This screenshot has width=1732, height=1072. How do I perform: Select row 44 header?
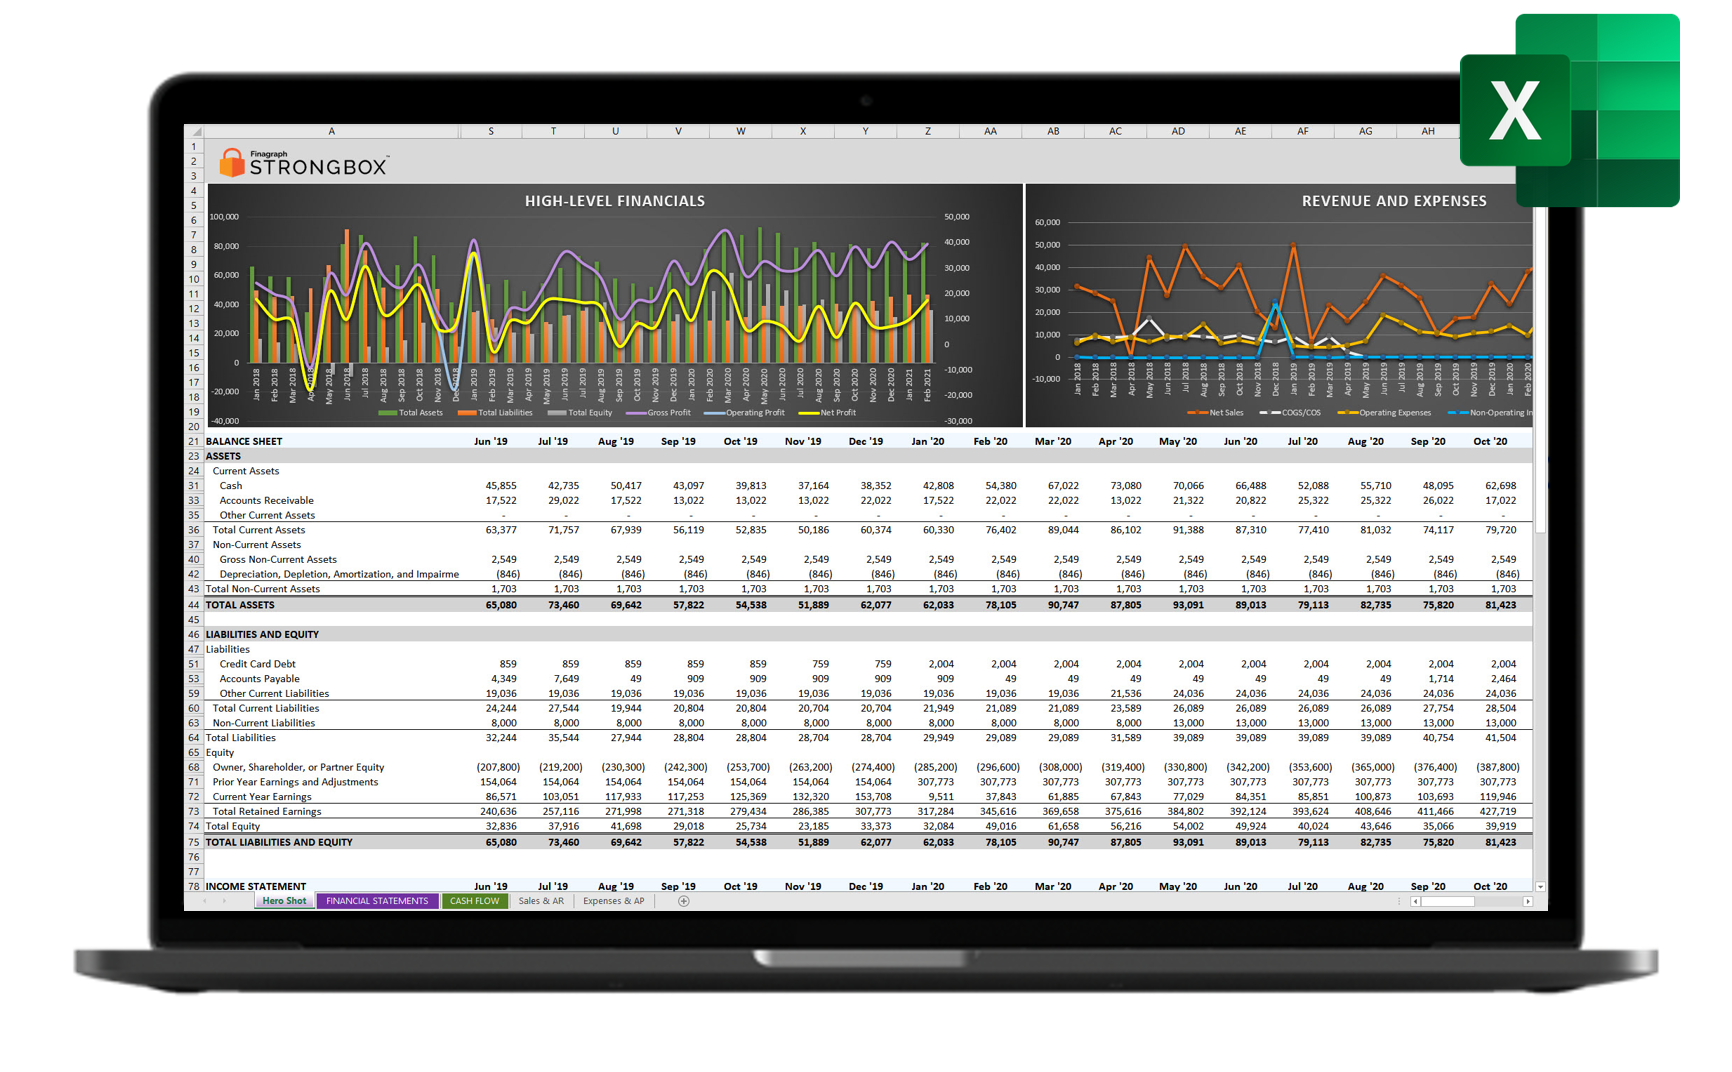tap(194, 605)
